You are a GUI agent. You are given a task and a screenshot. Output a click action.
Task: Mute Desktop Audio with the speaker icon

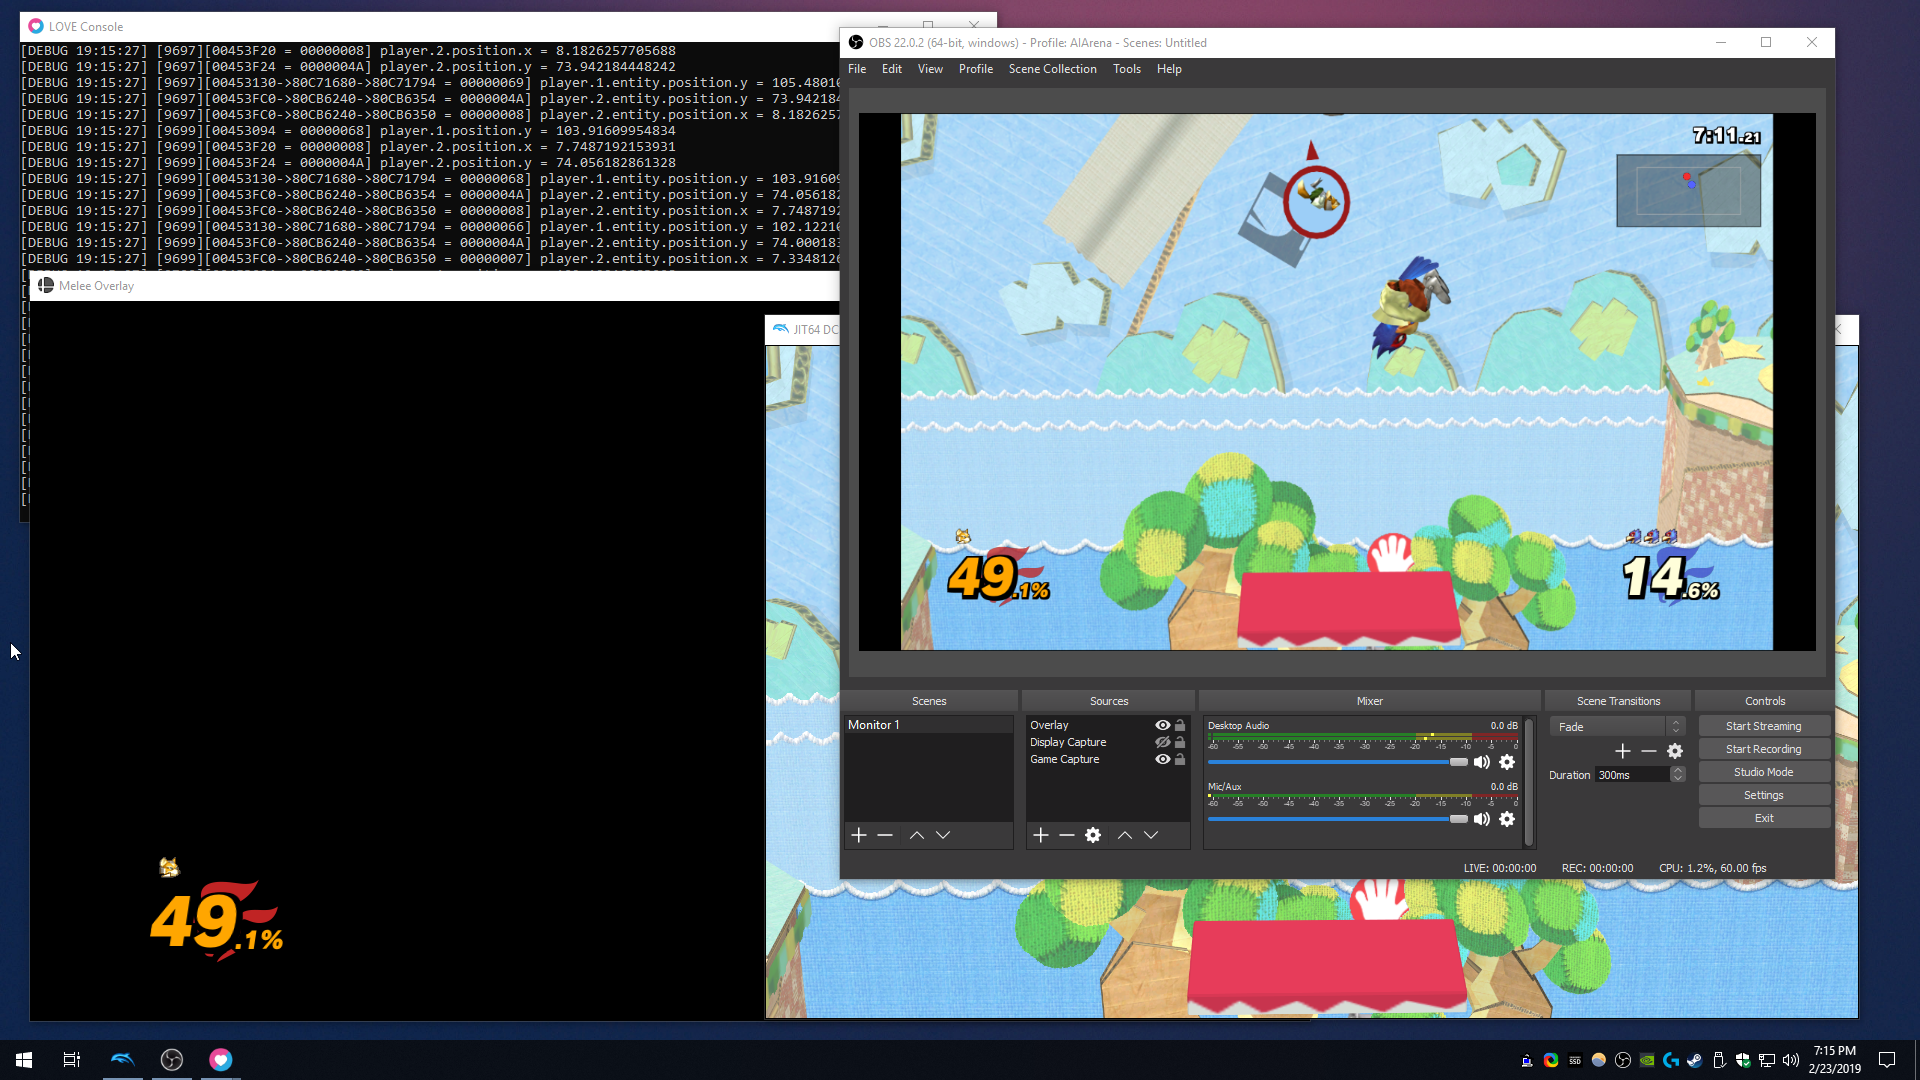click(1482, 762)
